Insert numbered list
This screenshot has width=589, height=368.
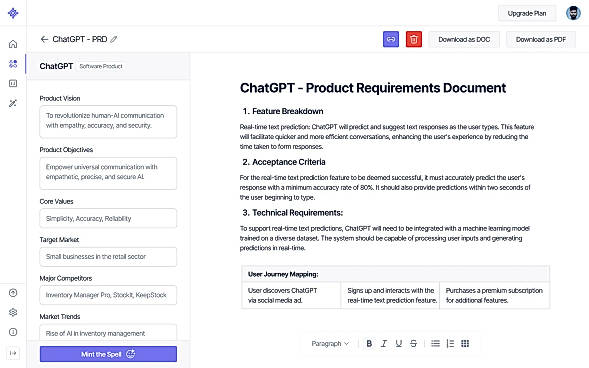[x=450, y=343]
